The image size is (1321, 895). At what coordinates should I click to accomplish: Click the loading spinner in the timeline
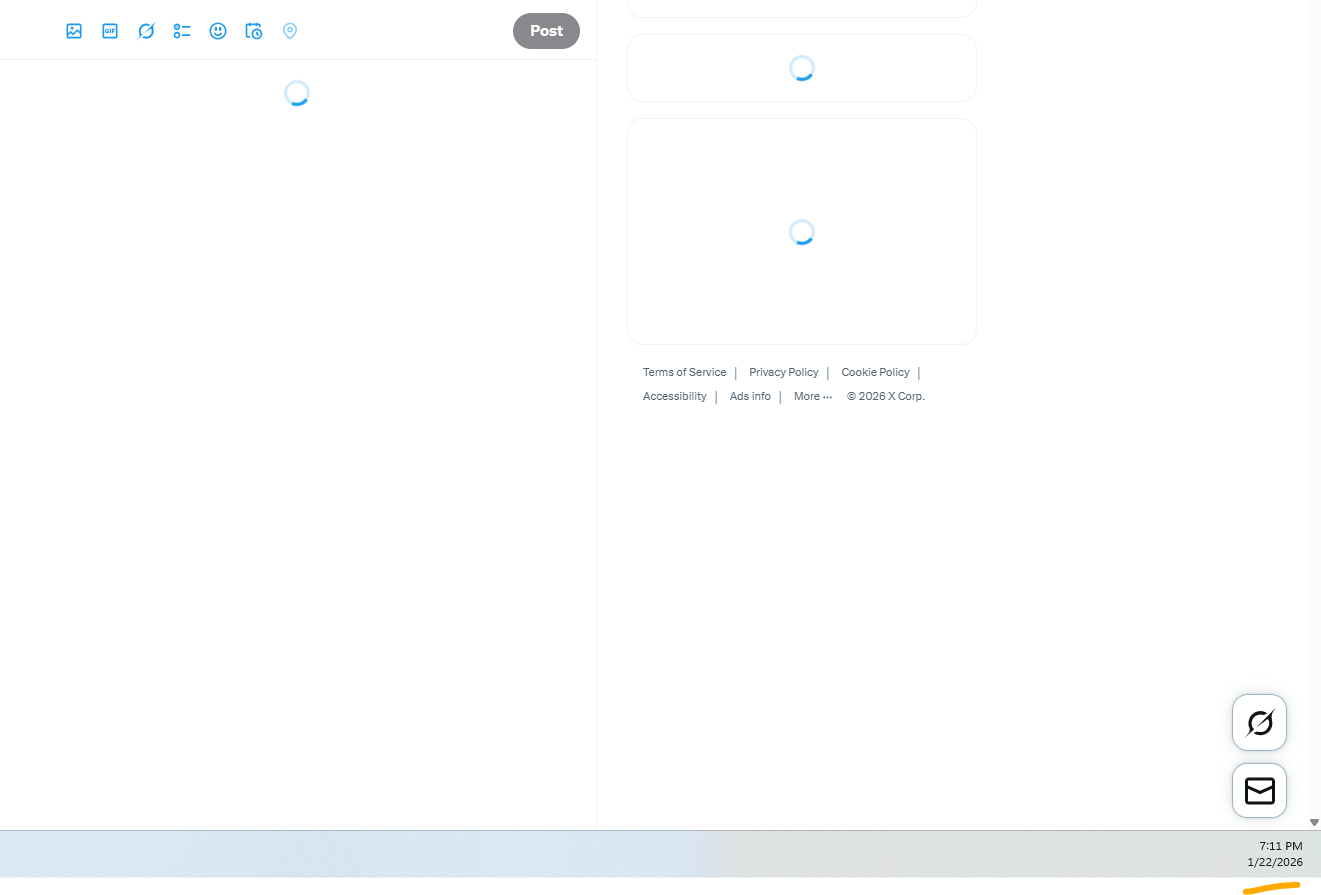pos(297,94)
